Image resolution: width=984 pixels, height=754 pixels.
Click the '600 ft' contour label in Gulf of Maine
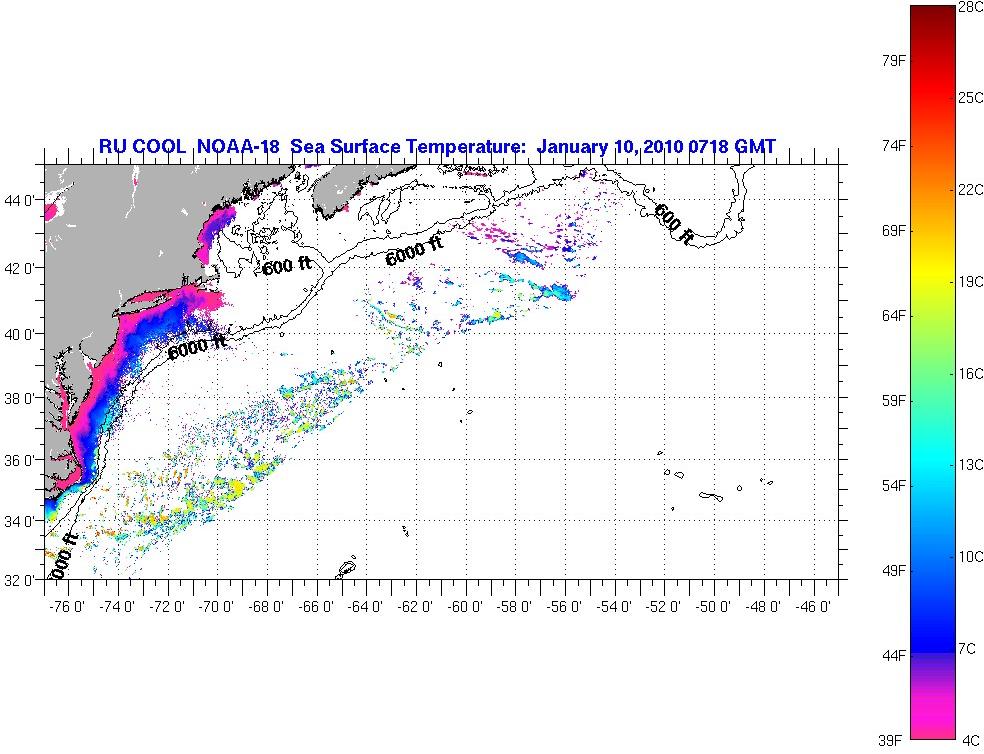point(286,266)
